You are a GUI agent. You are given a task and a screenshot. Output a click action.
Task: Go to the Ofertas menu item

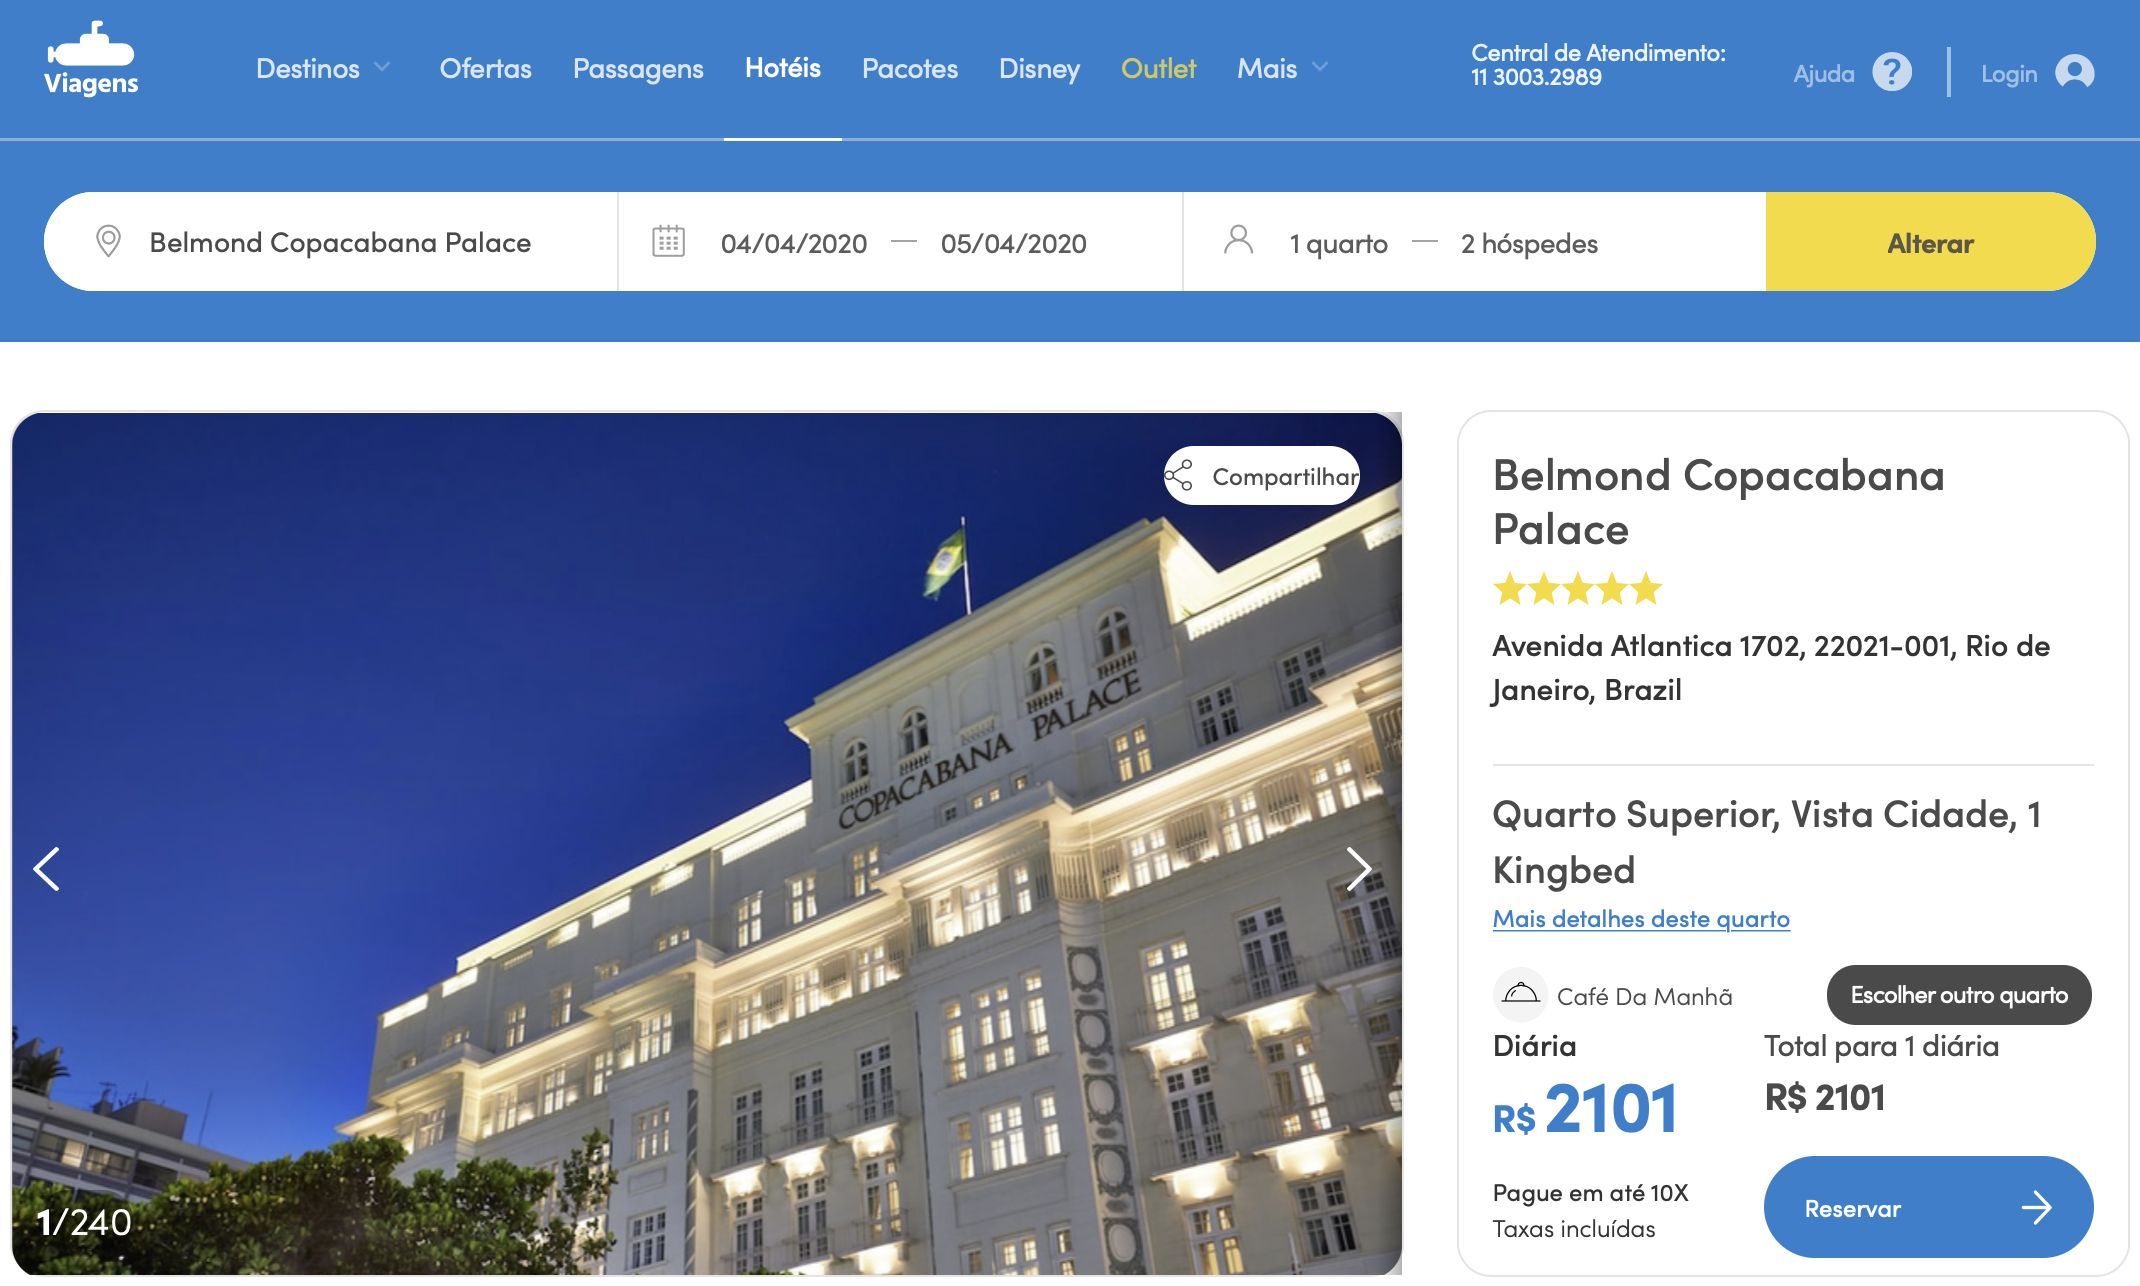click(485, 68)
